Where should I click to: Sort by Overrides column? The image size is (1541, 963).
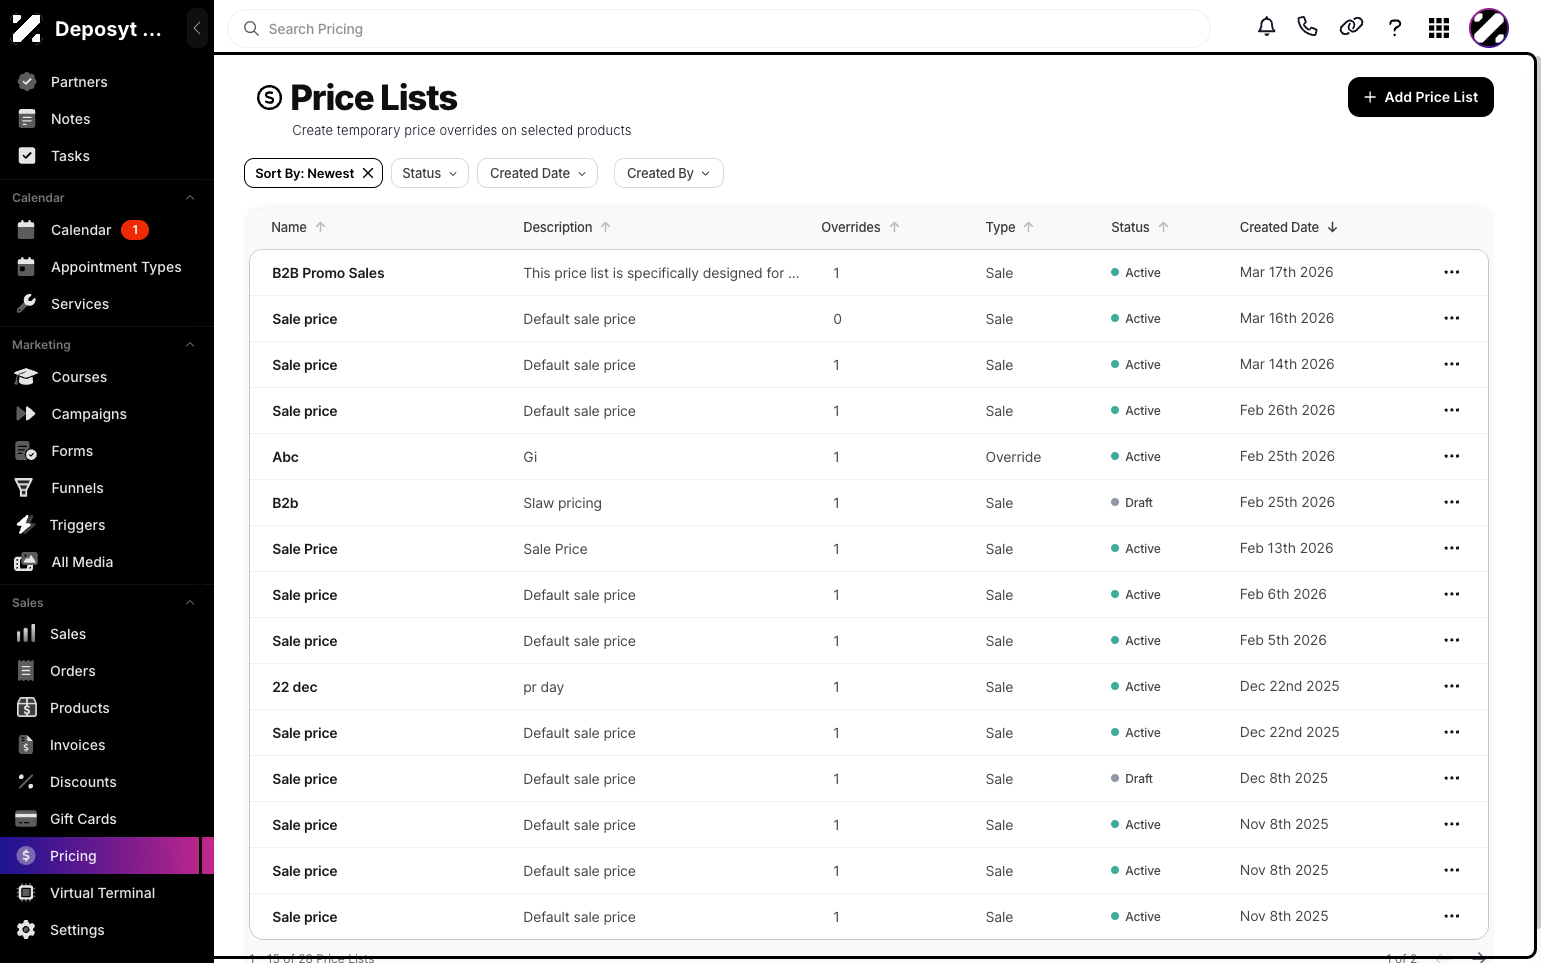tap(860, 227)
